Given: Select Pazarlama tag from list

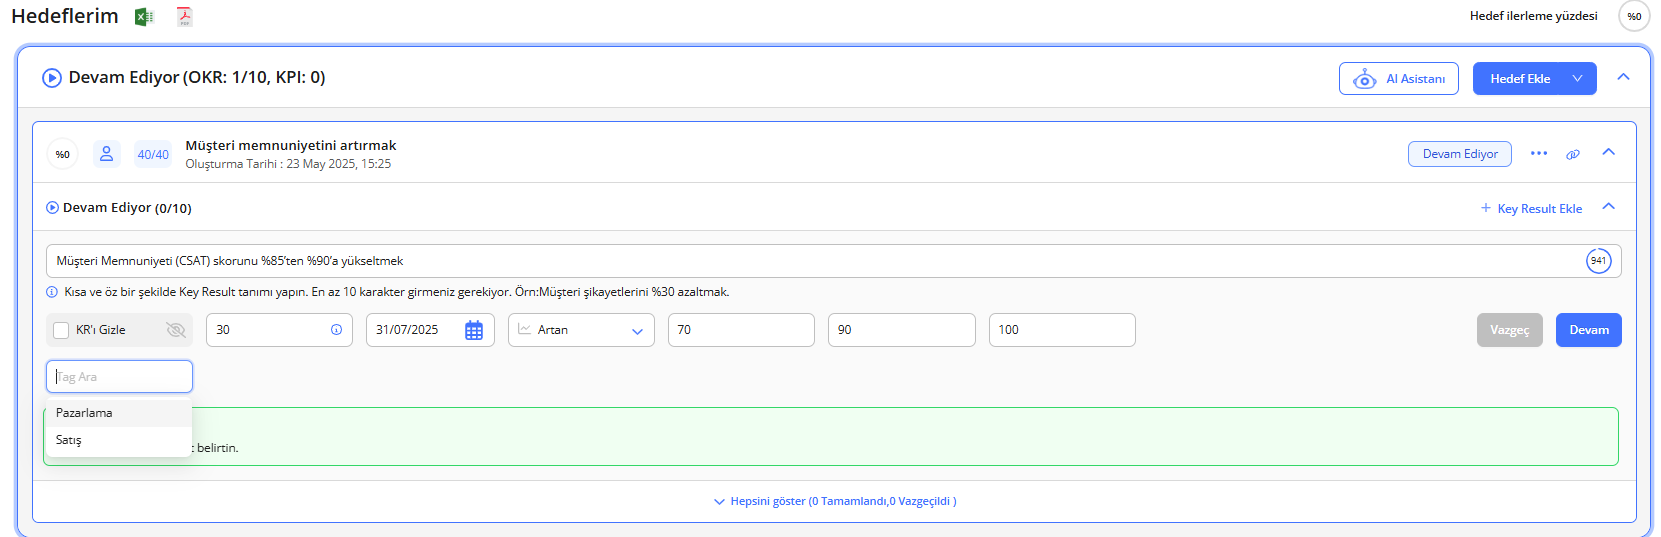Looking at the screenshot, I should [85, 413].
